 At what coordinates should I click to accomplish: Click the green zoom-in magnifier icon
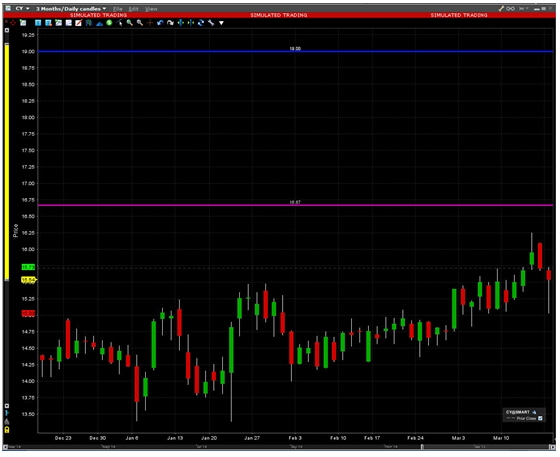(130, 23)
